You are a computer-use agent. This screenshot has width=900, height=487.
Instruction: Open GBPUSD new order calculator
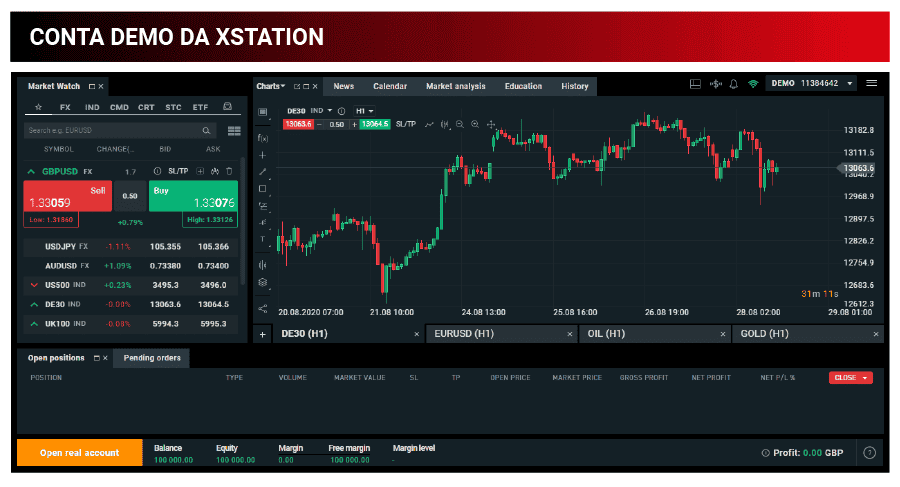click(x=200, y=171)
